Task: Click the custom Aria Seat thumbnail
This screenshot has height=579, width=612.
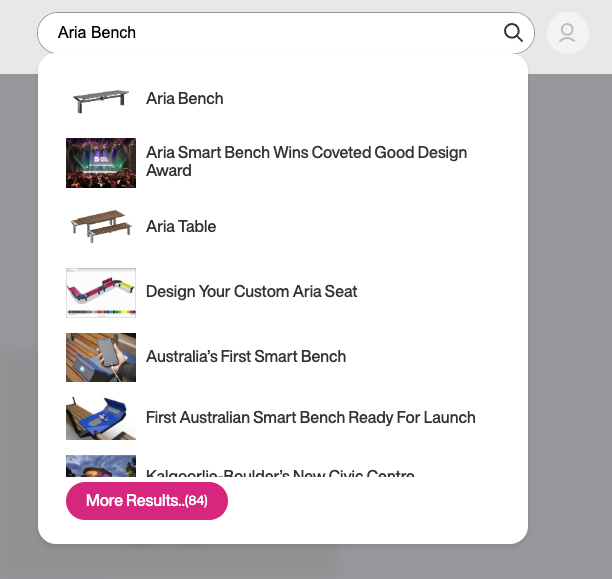Action: [x=101, y=292]
